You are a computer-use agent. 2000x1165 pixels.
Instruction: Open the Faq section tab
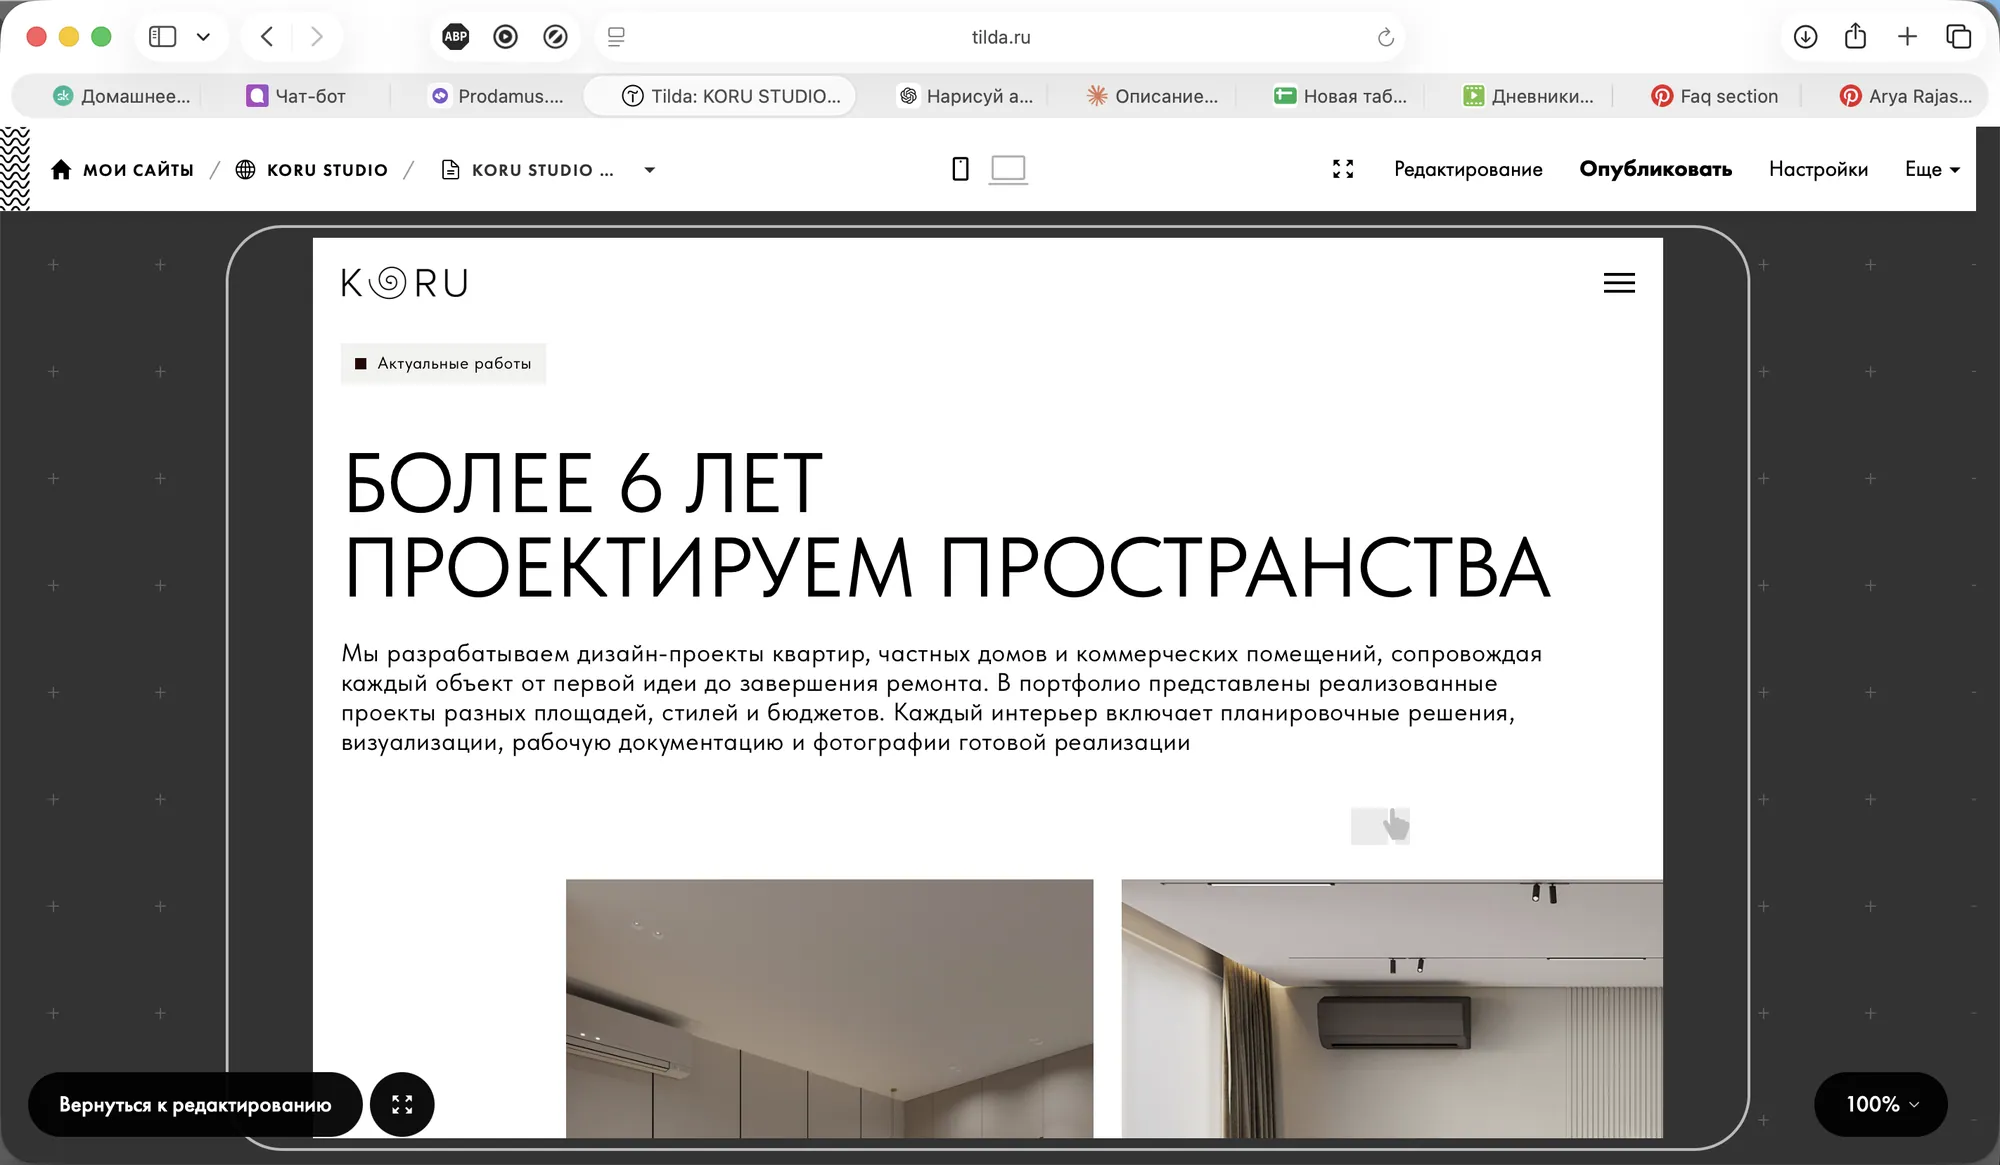[x=1715, y=96]
